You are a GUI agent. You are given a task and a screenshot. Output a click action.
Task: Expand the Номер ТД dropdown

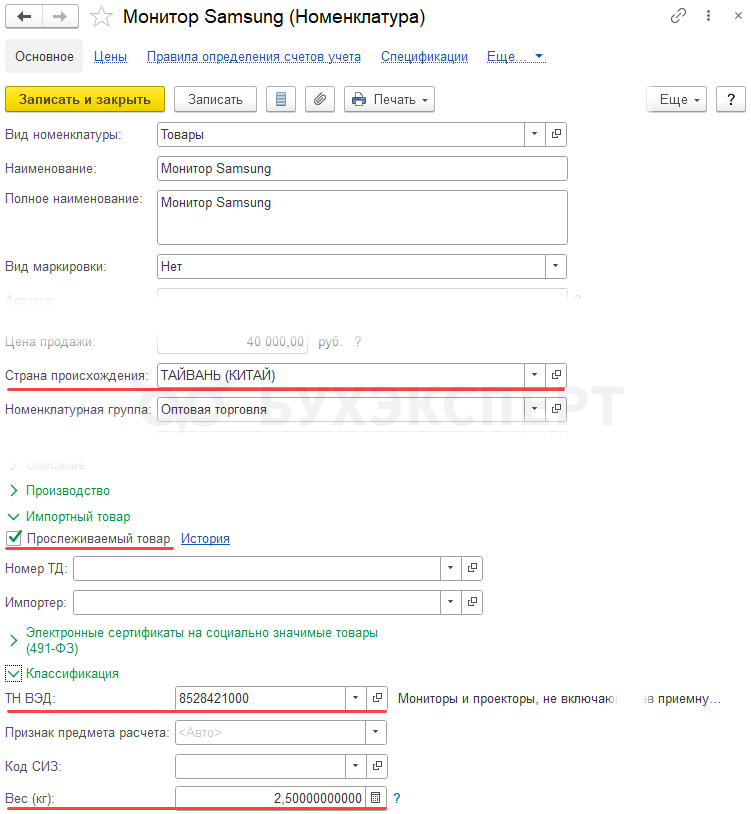(x=450, y=568)
